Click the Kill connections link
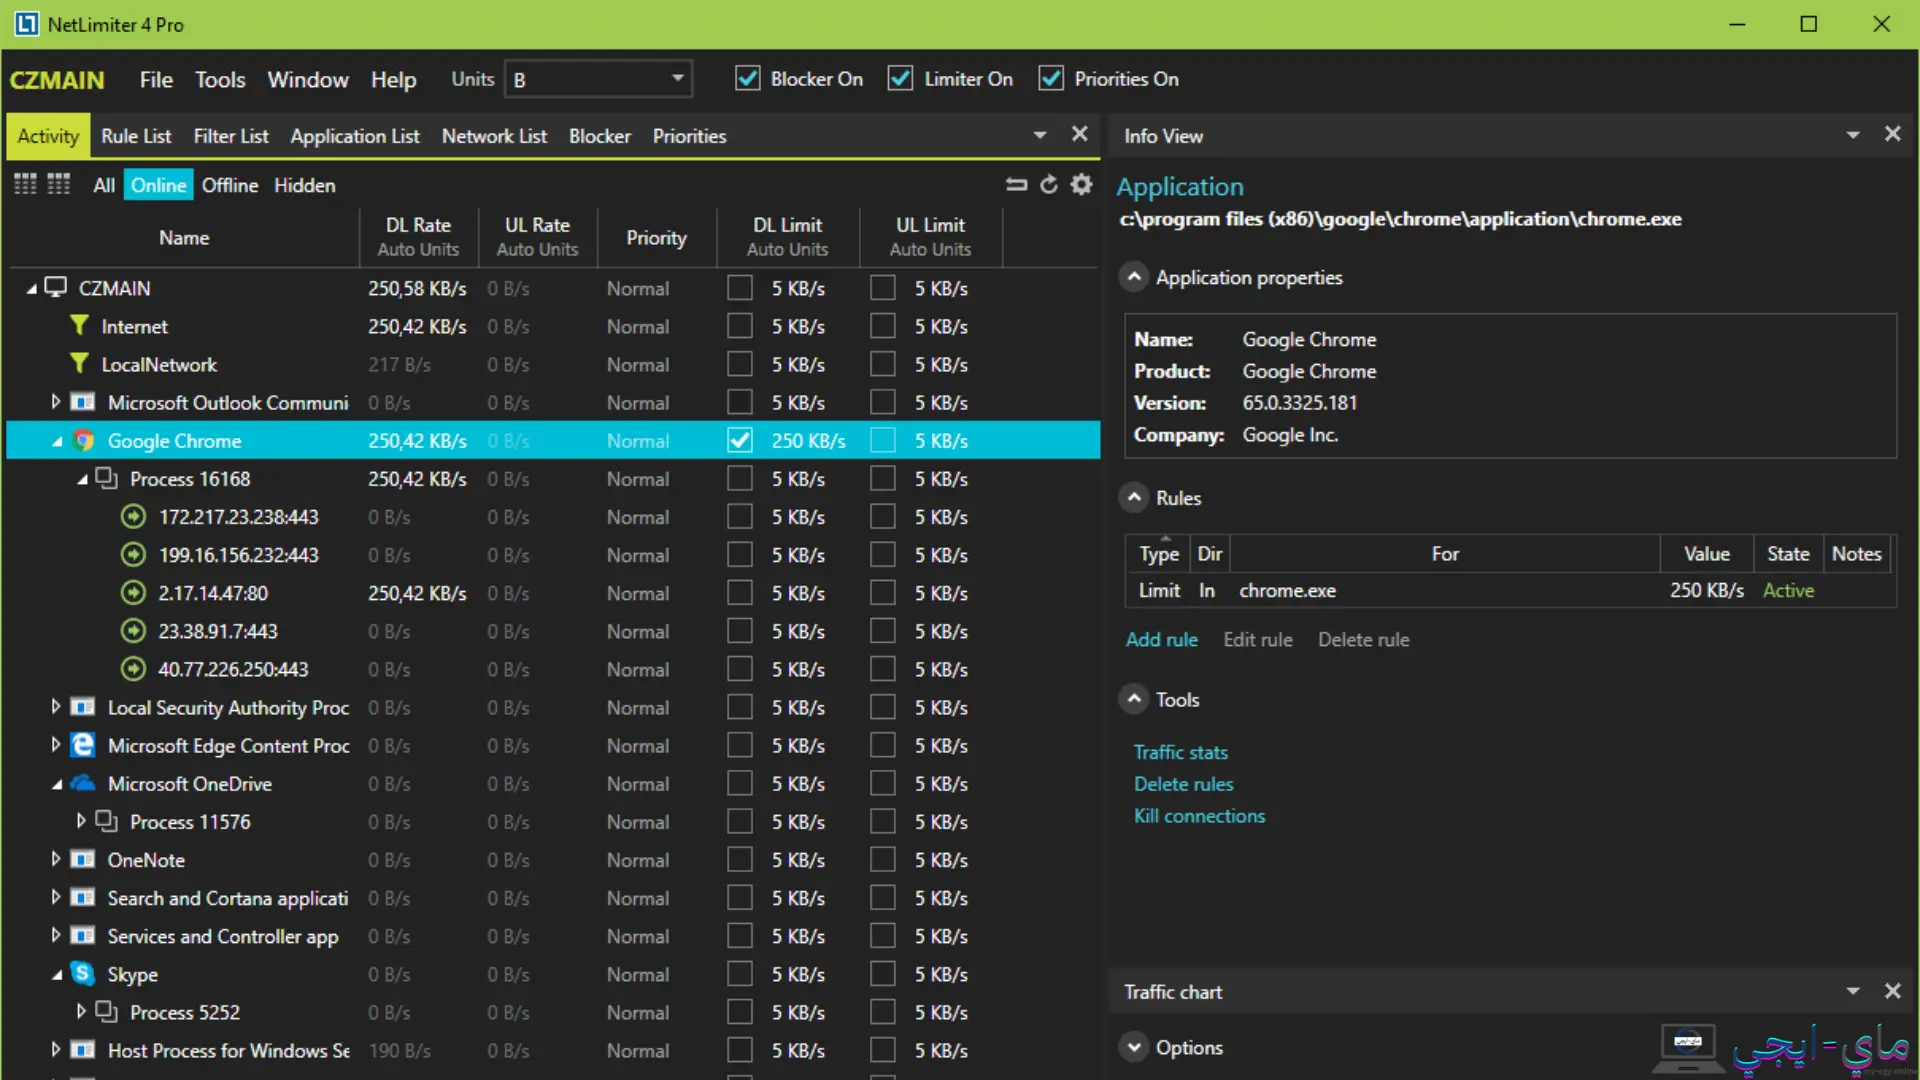The image size is (1920, 1080). [x=1199, y=816]
